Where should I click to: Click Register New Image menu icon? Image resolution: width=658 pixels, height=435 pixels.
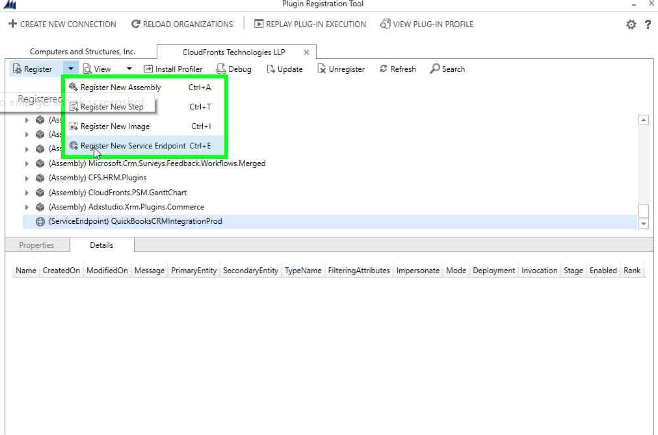tap(73, 126)
